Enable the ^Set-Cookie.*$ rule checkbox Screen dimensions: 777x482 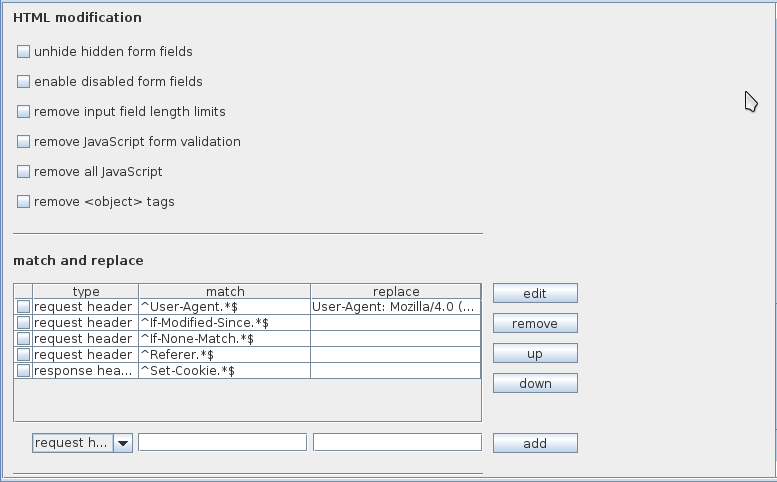[x=23, y=371]
